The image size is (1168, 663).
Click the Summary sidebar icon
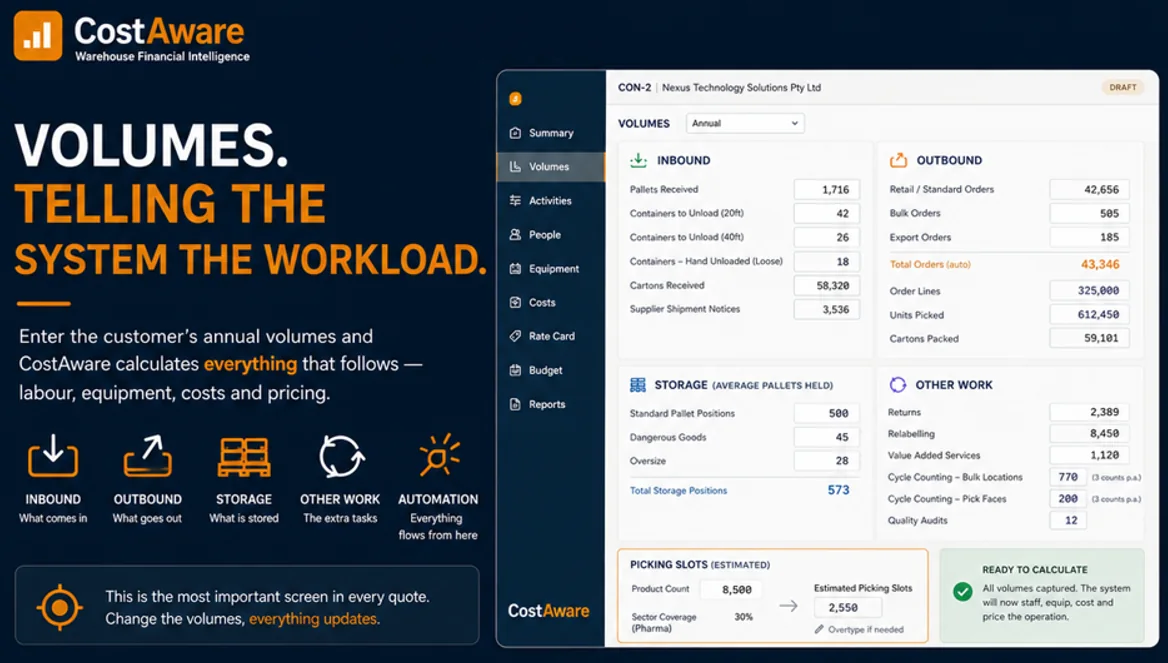pos(515,133)
